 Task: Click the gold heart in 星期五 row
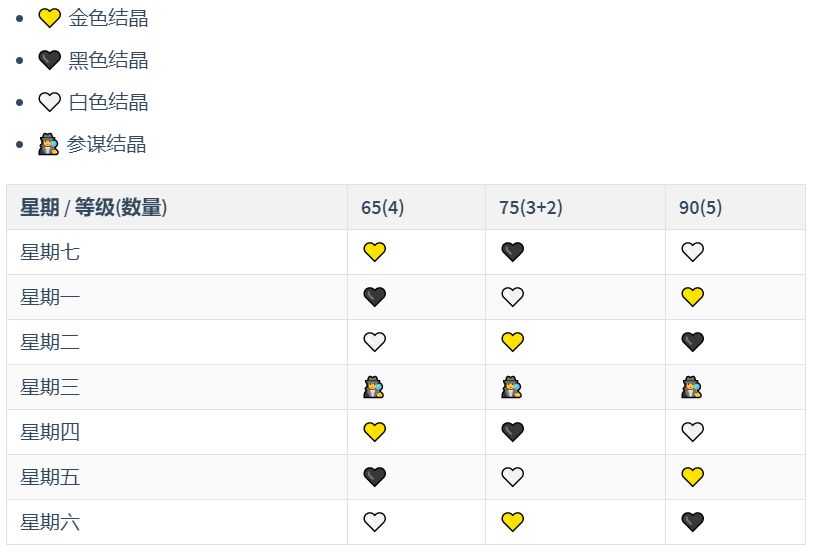[x=692, y=477]
